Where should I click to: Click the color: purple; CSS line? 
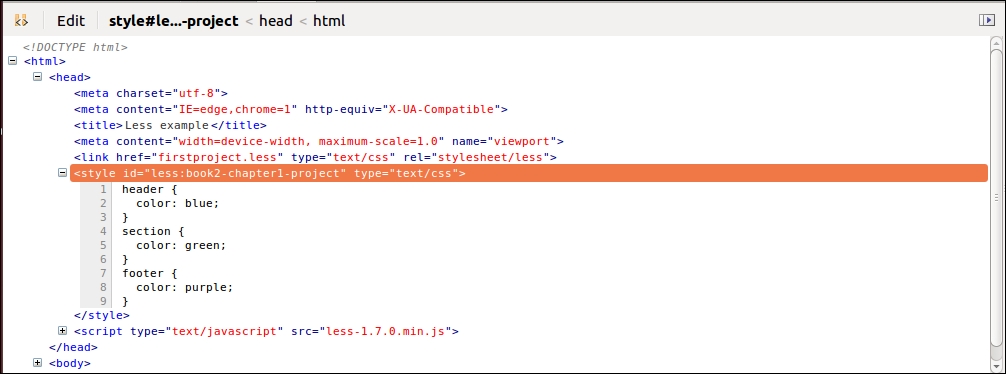[x=185, y=287]
